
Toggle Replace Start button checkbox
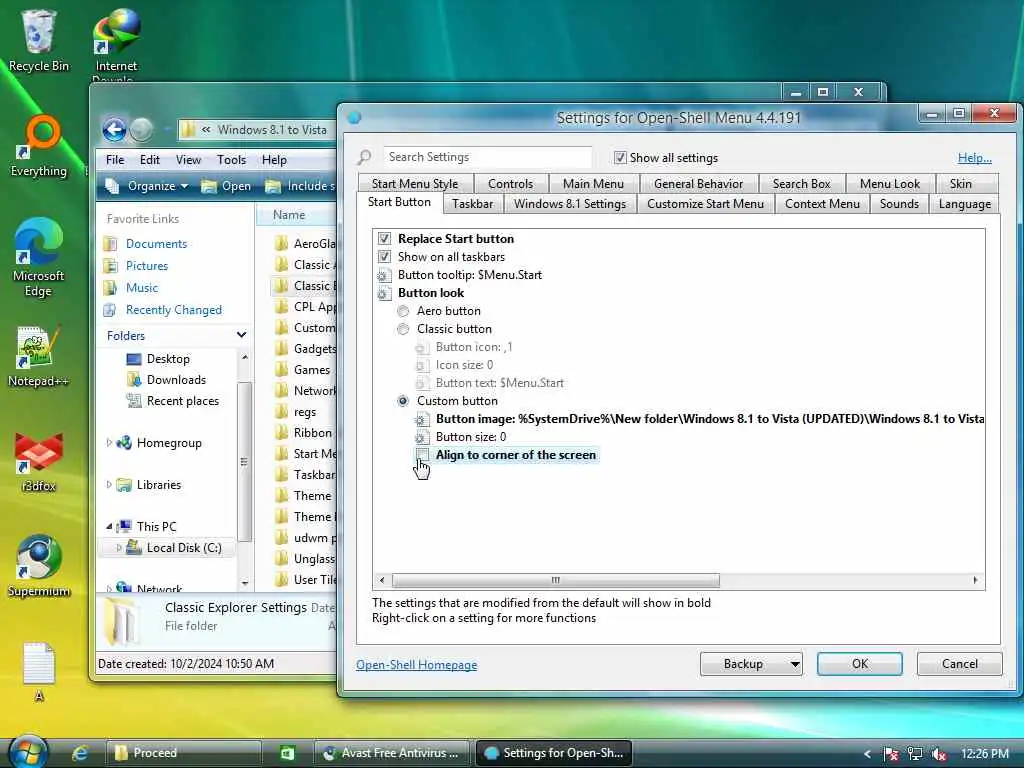point(384,238)
